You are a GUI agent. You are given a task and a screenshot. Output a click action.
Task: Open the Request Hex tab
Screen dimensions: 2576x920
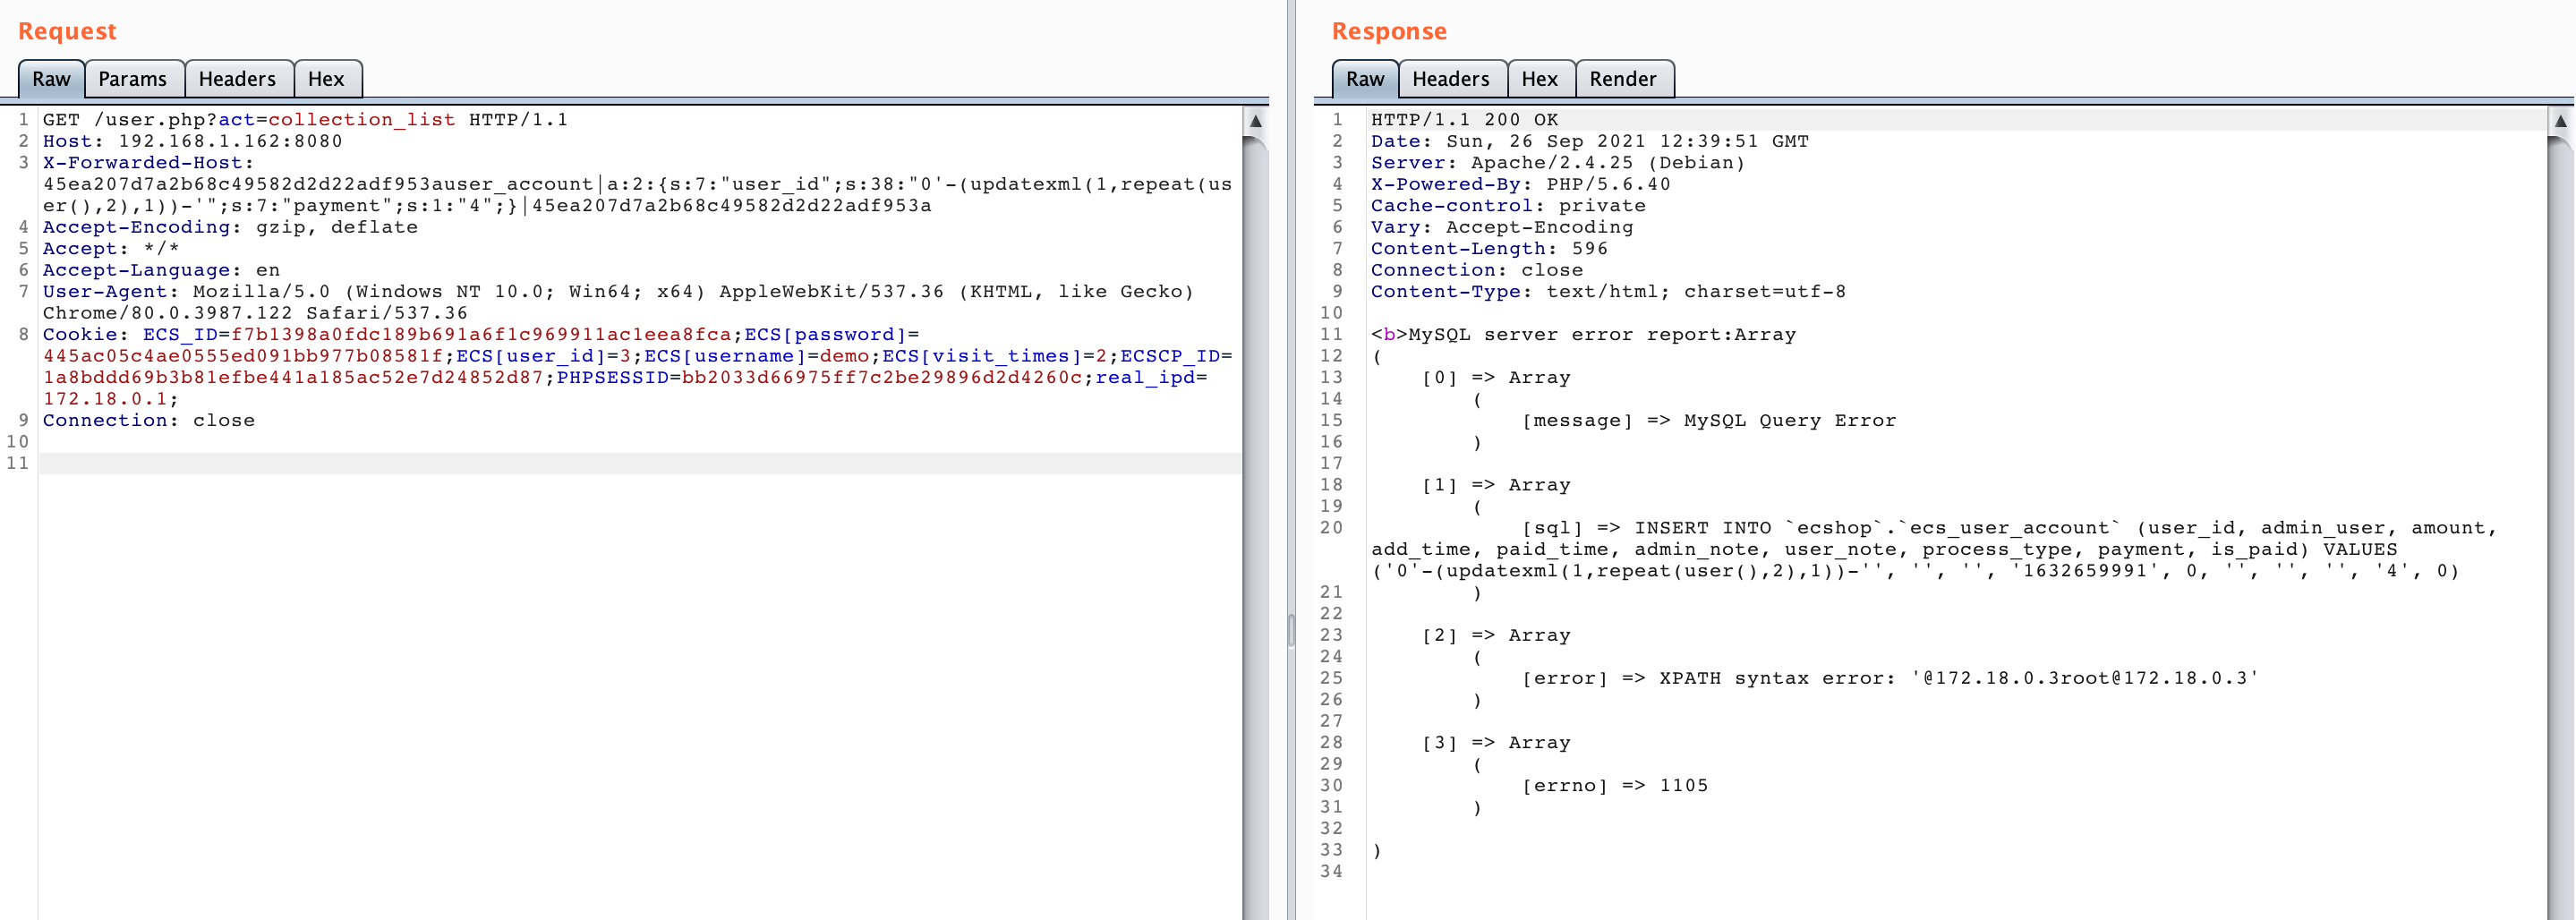(x=327, y=79)
